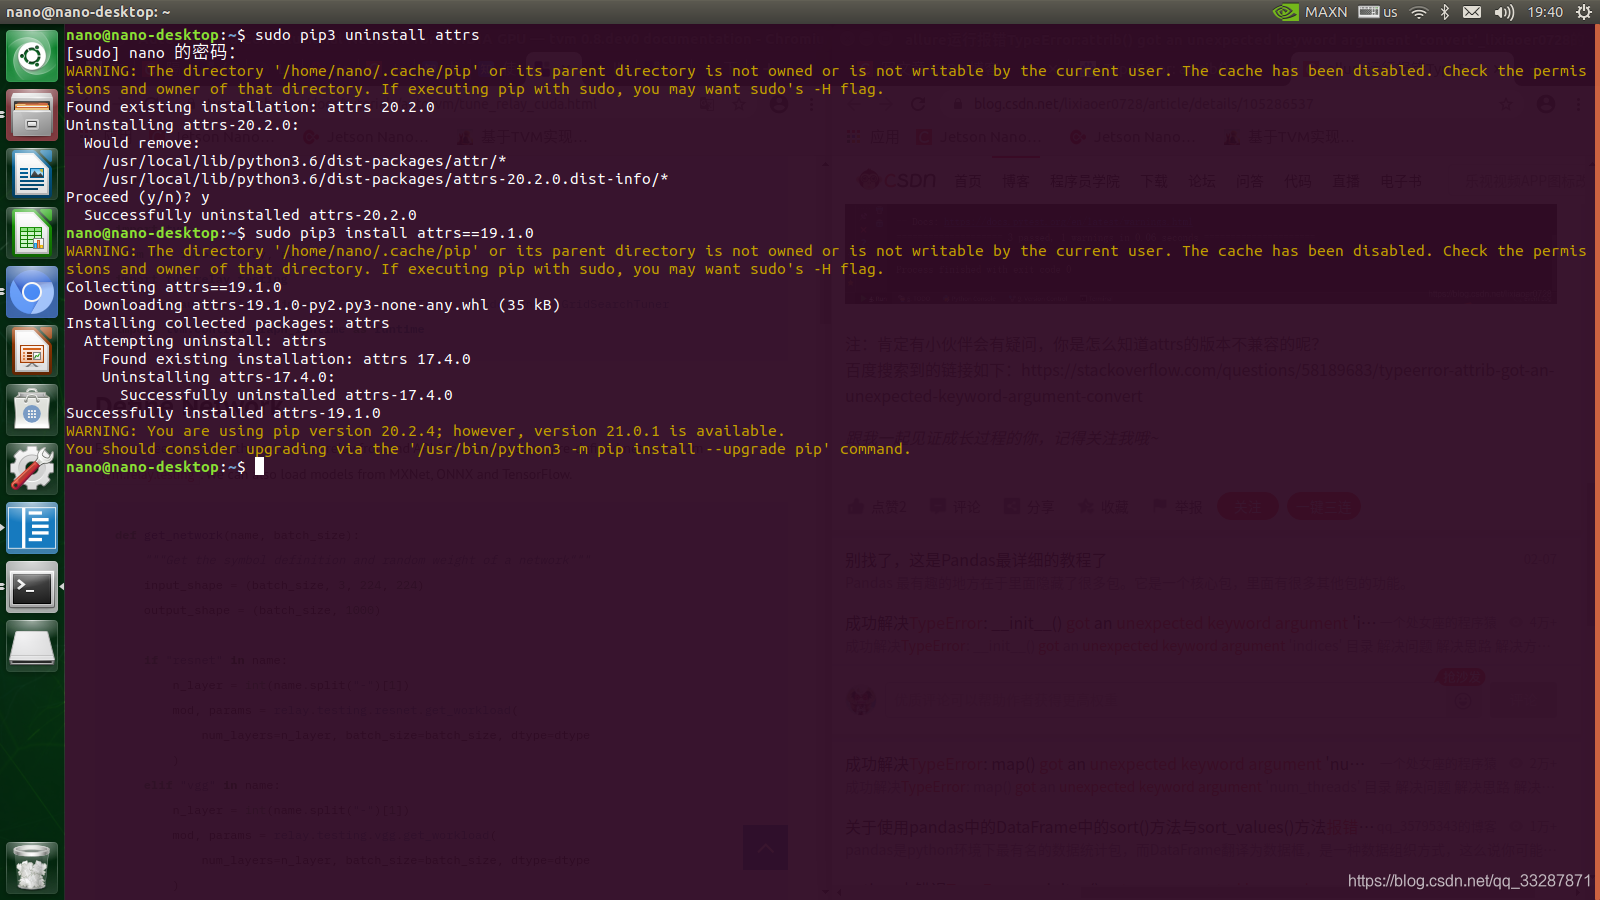
Task: Open sound volume indicator
Action: (x=1504, y=12)
